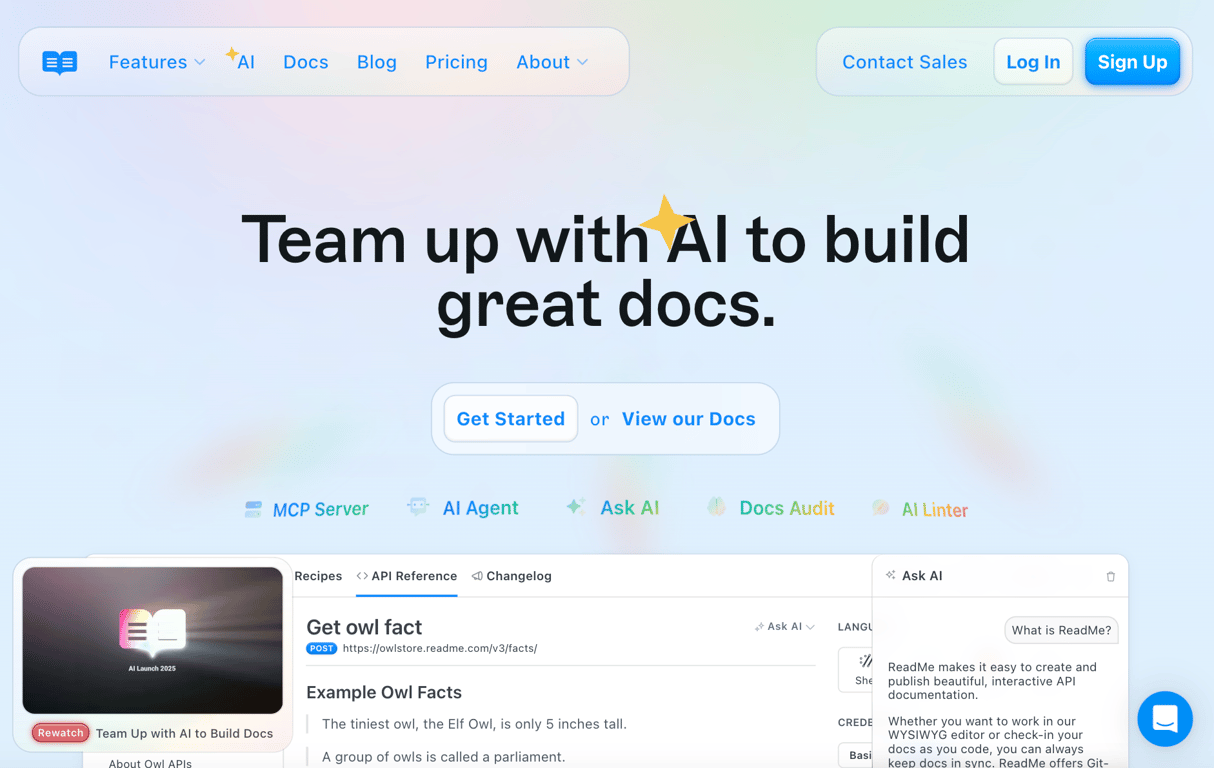Viewport: 1214px width, 768px height.
Task: Switch to the API Reference tab
Action: (406, 576)
